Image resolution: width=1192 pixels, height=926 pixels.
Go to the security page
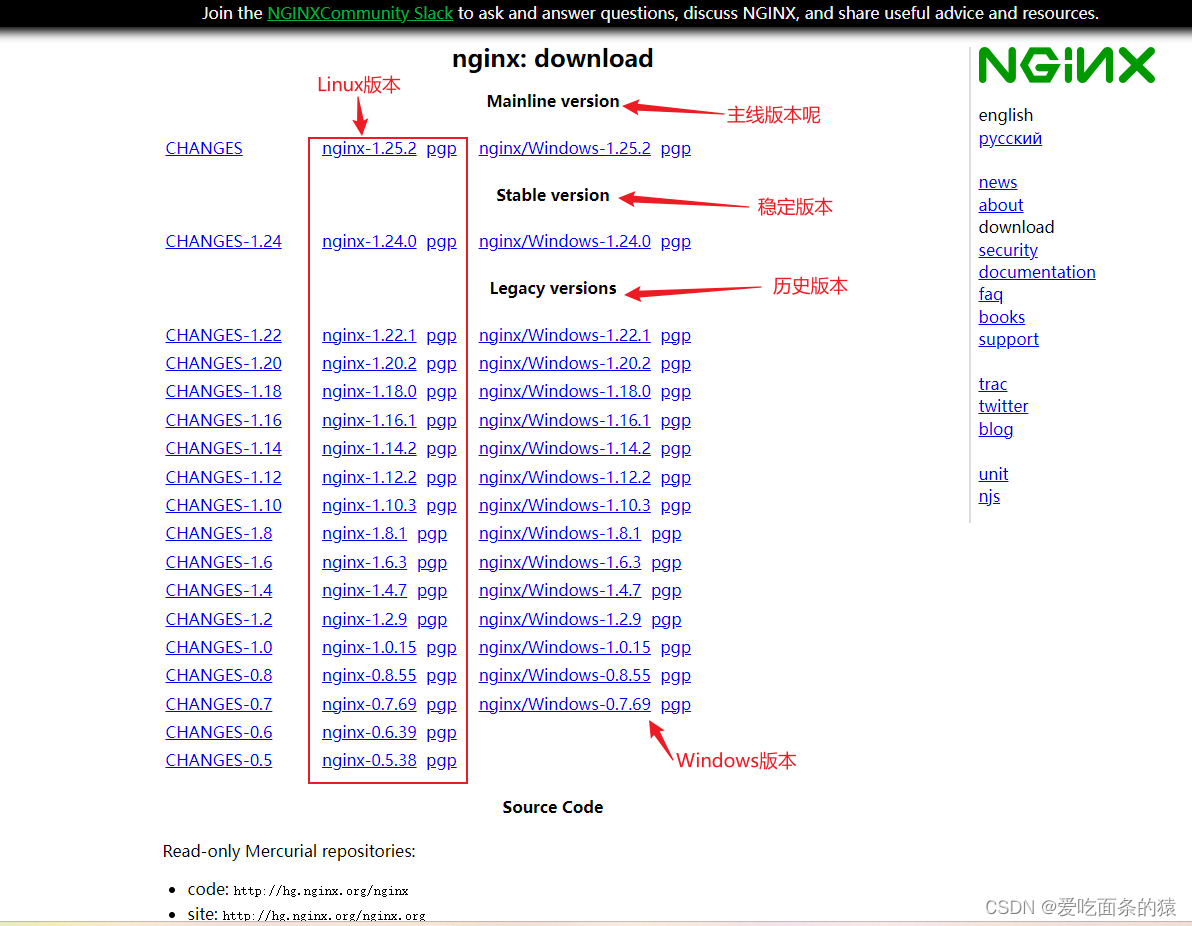coord(1008,250)
